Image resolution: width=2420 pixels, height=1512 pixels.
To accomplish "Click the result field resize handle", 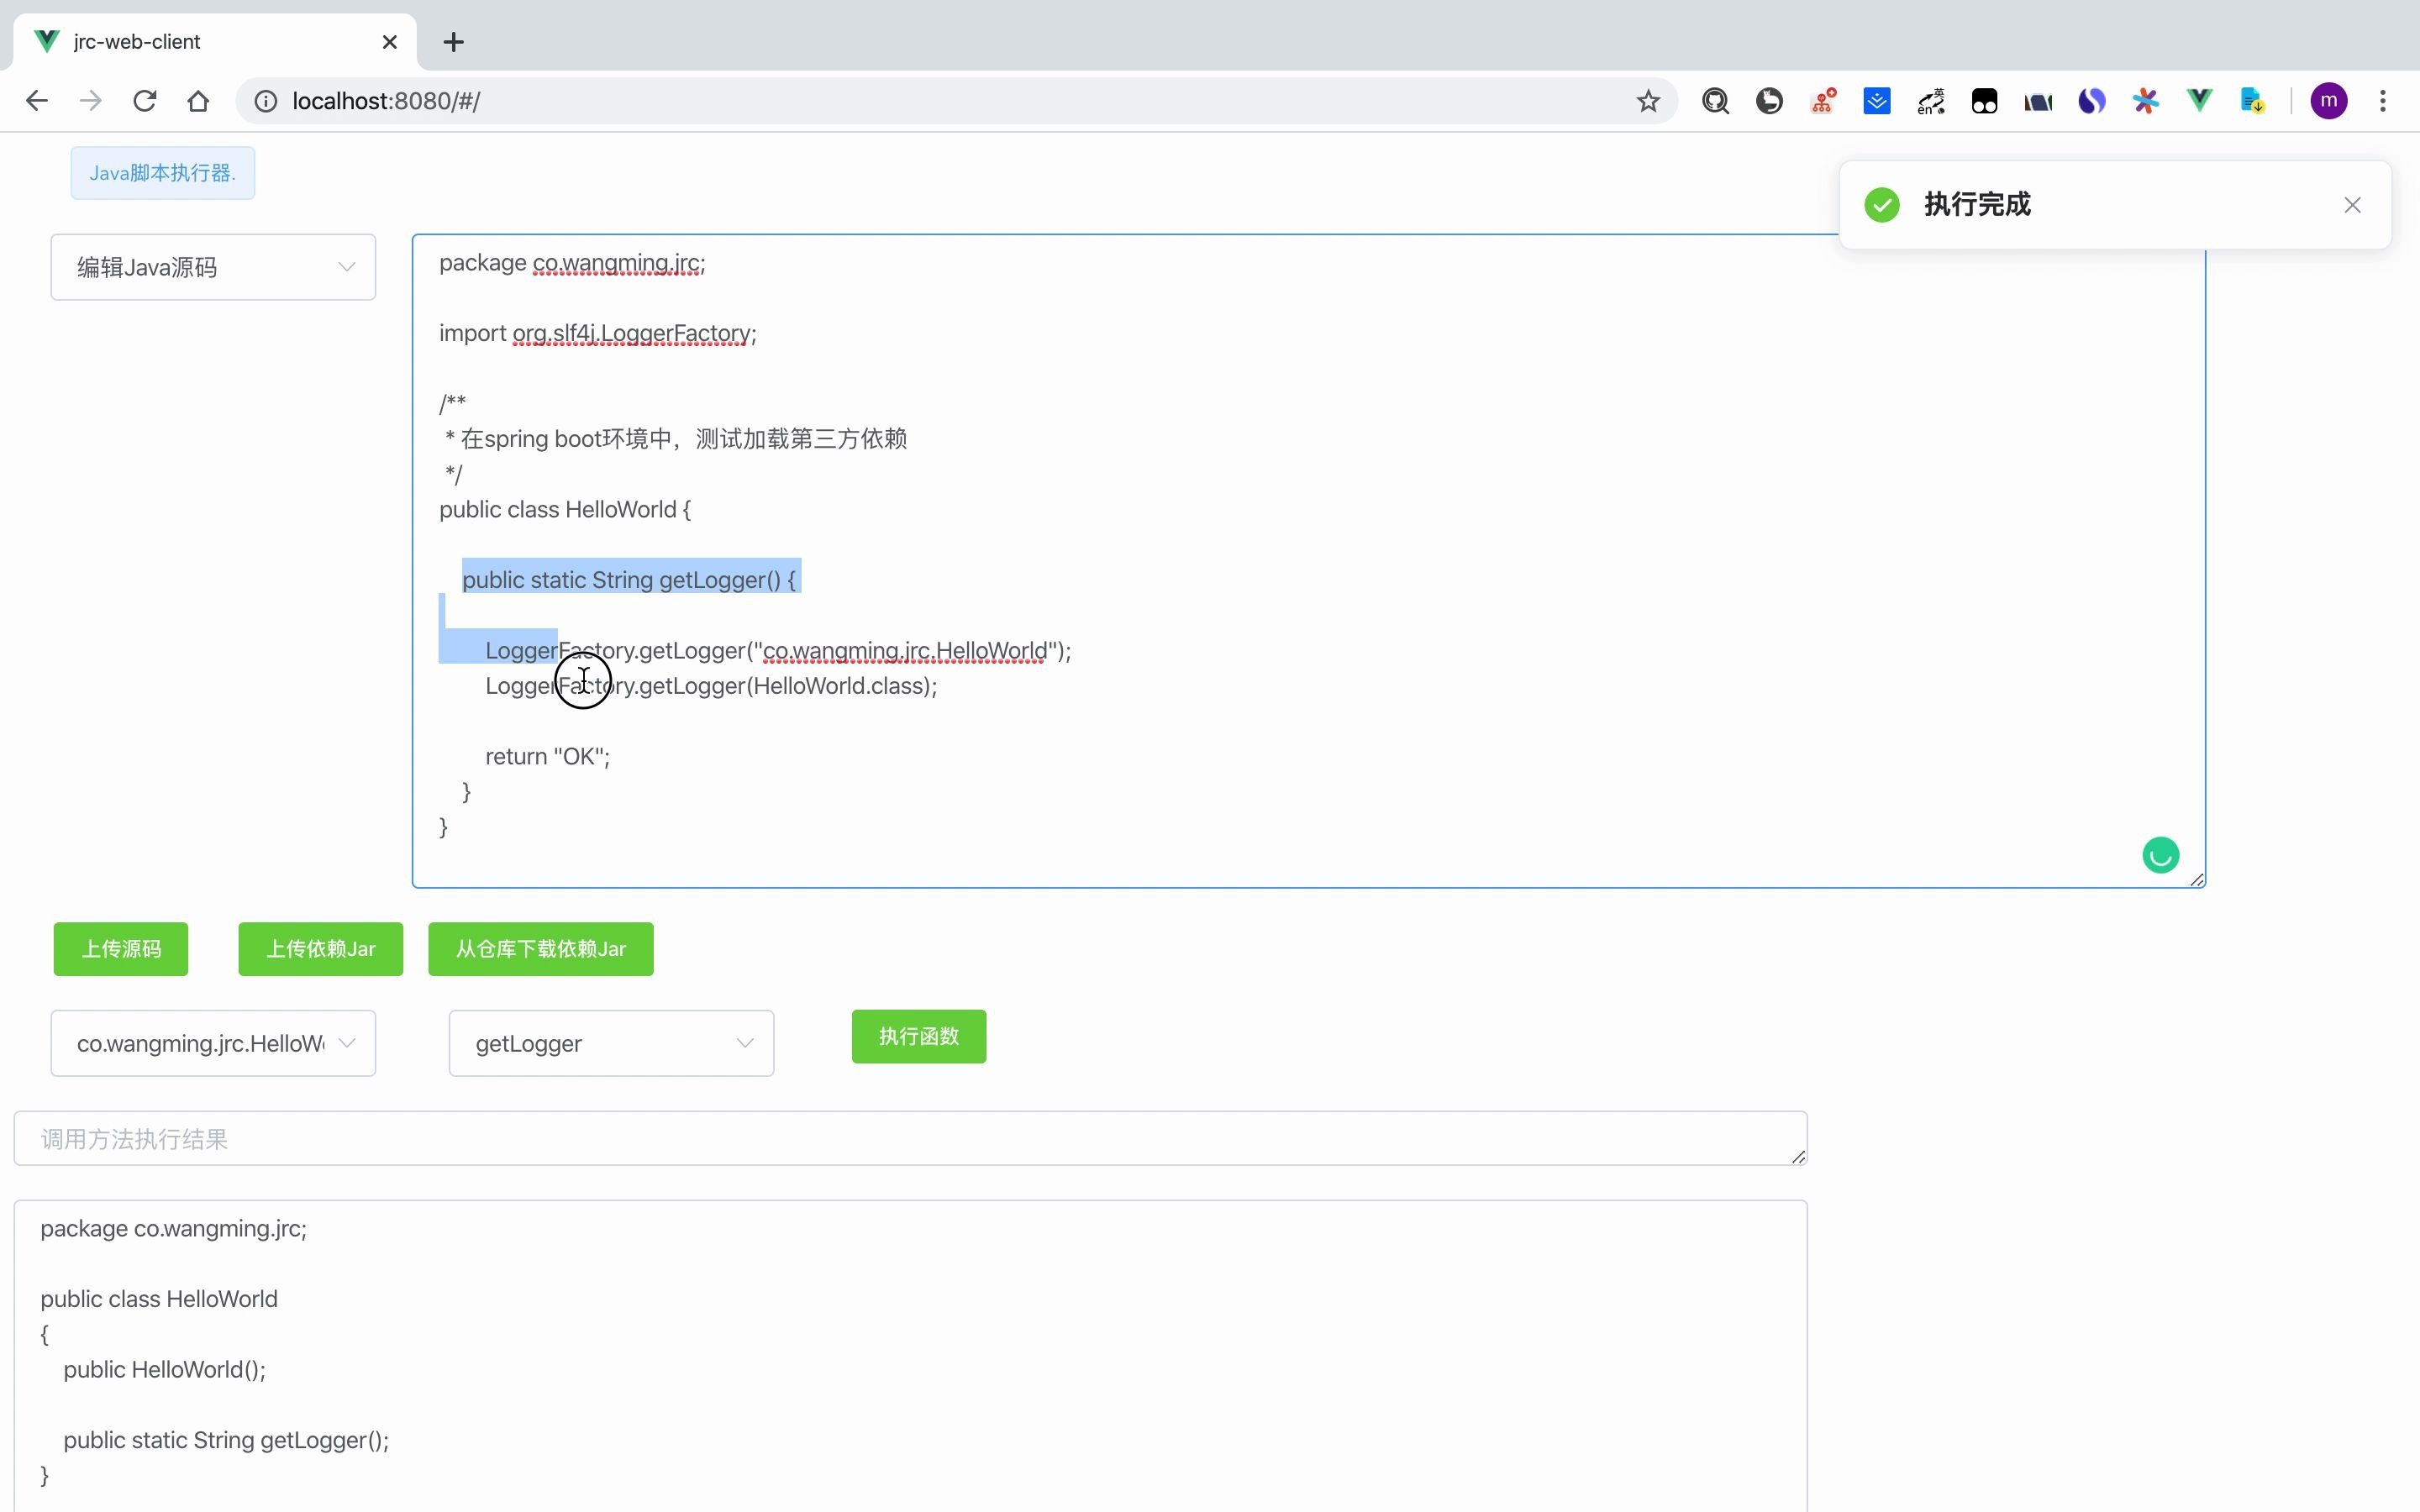I will click(1798, 1156).
